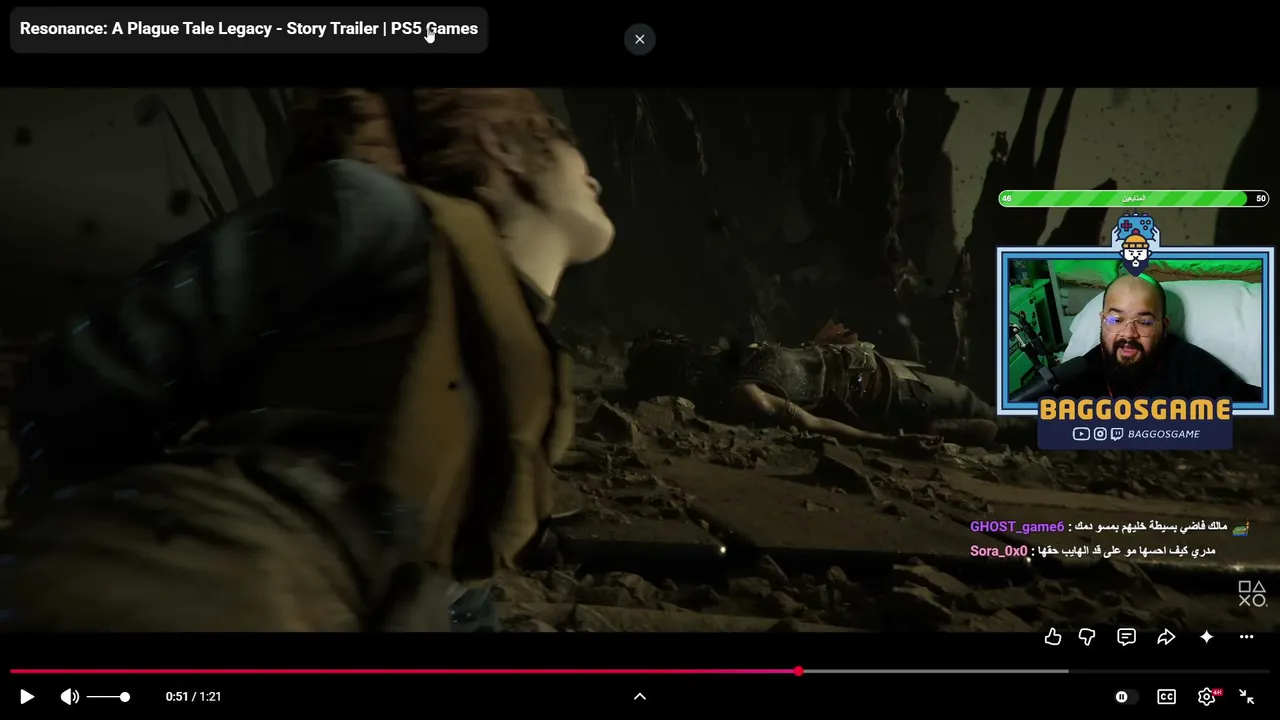Open the settings gear with 4K badge
This screenshot has height=720, width=1280.
tap(1208, 697)
